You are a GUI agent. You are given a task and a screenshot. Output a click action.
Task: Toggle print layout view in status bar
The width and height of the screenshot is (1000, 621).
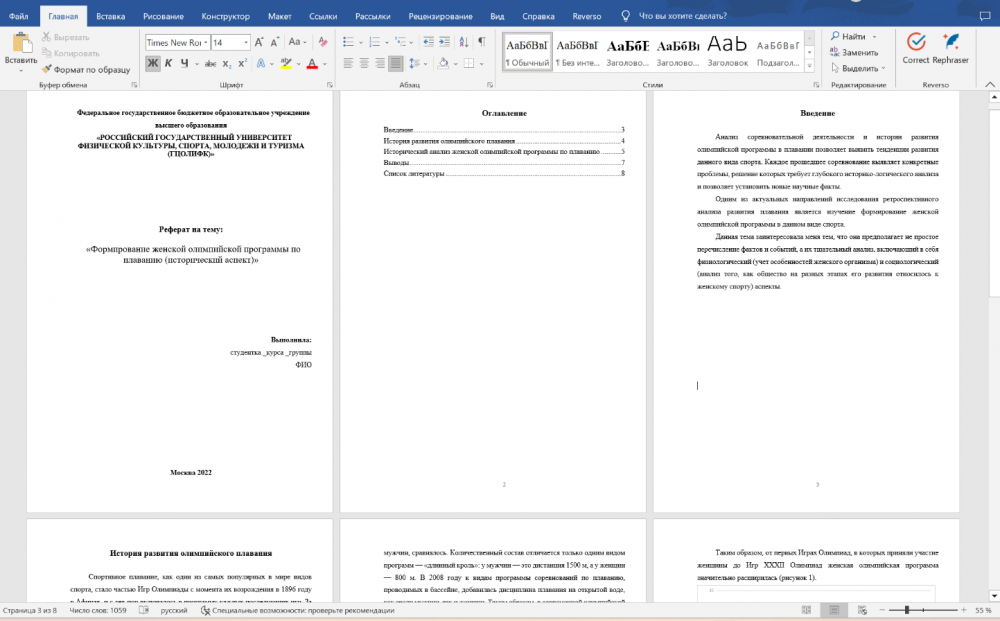point(834,610)
